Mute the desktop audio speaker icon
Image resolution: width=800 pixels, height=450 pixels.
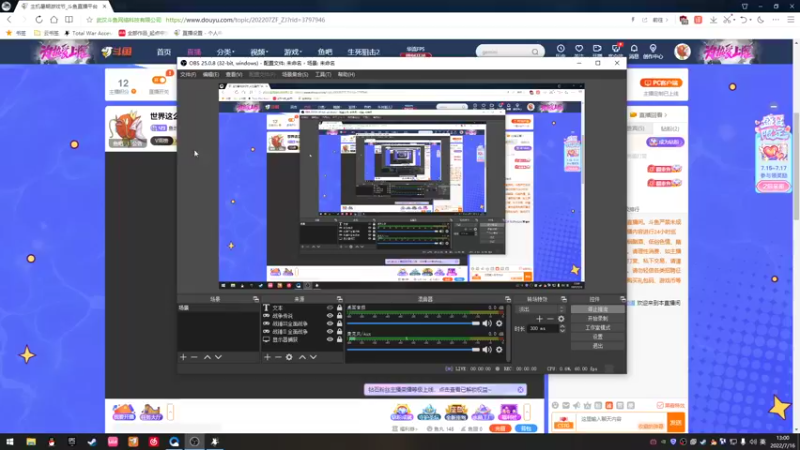click(x=487, y=323)
